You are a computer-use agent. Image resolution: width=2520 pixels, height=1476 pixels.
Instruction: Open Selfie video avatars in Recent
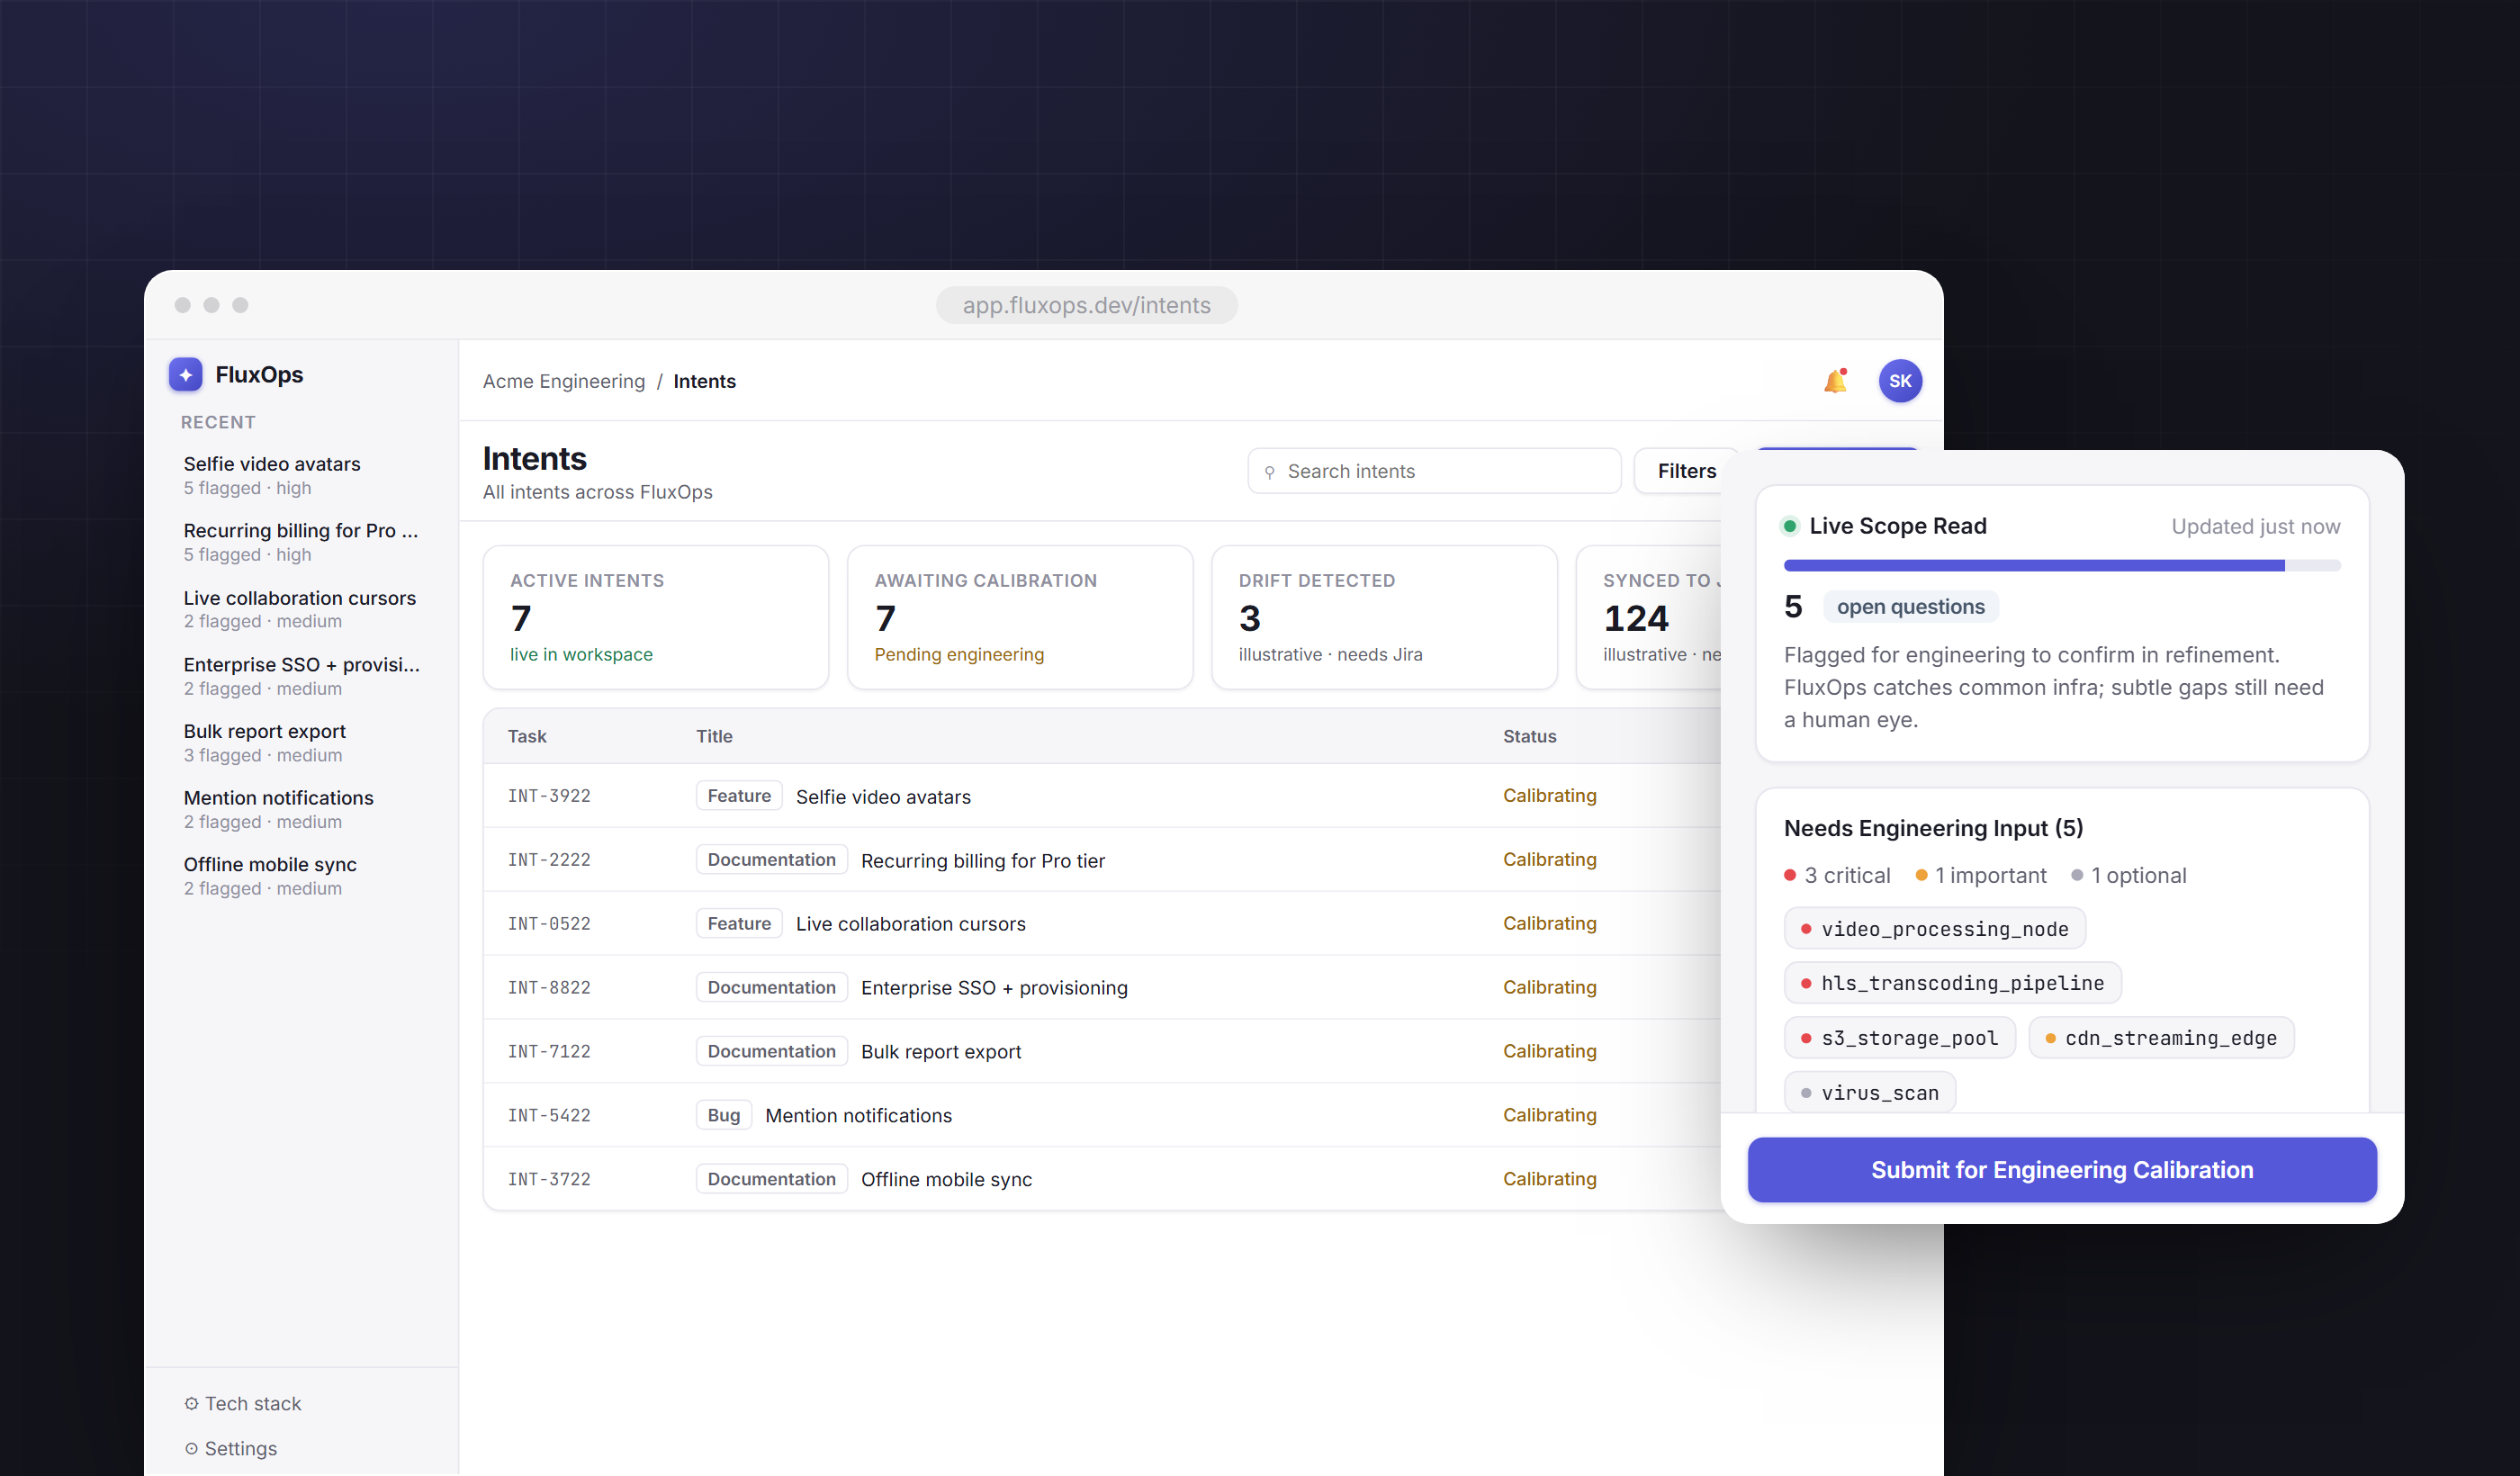click(x=302, y=475)
